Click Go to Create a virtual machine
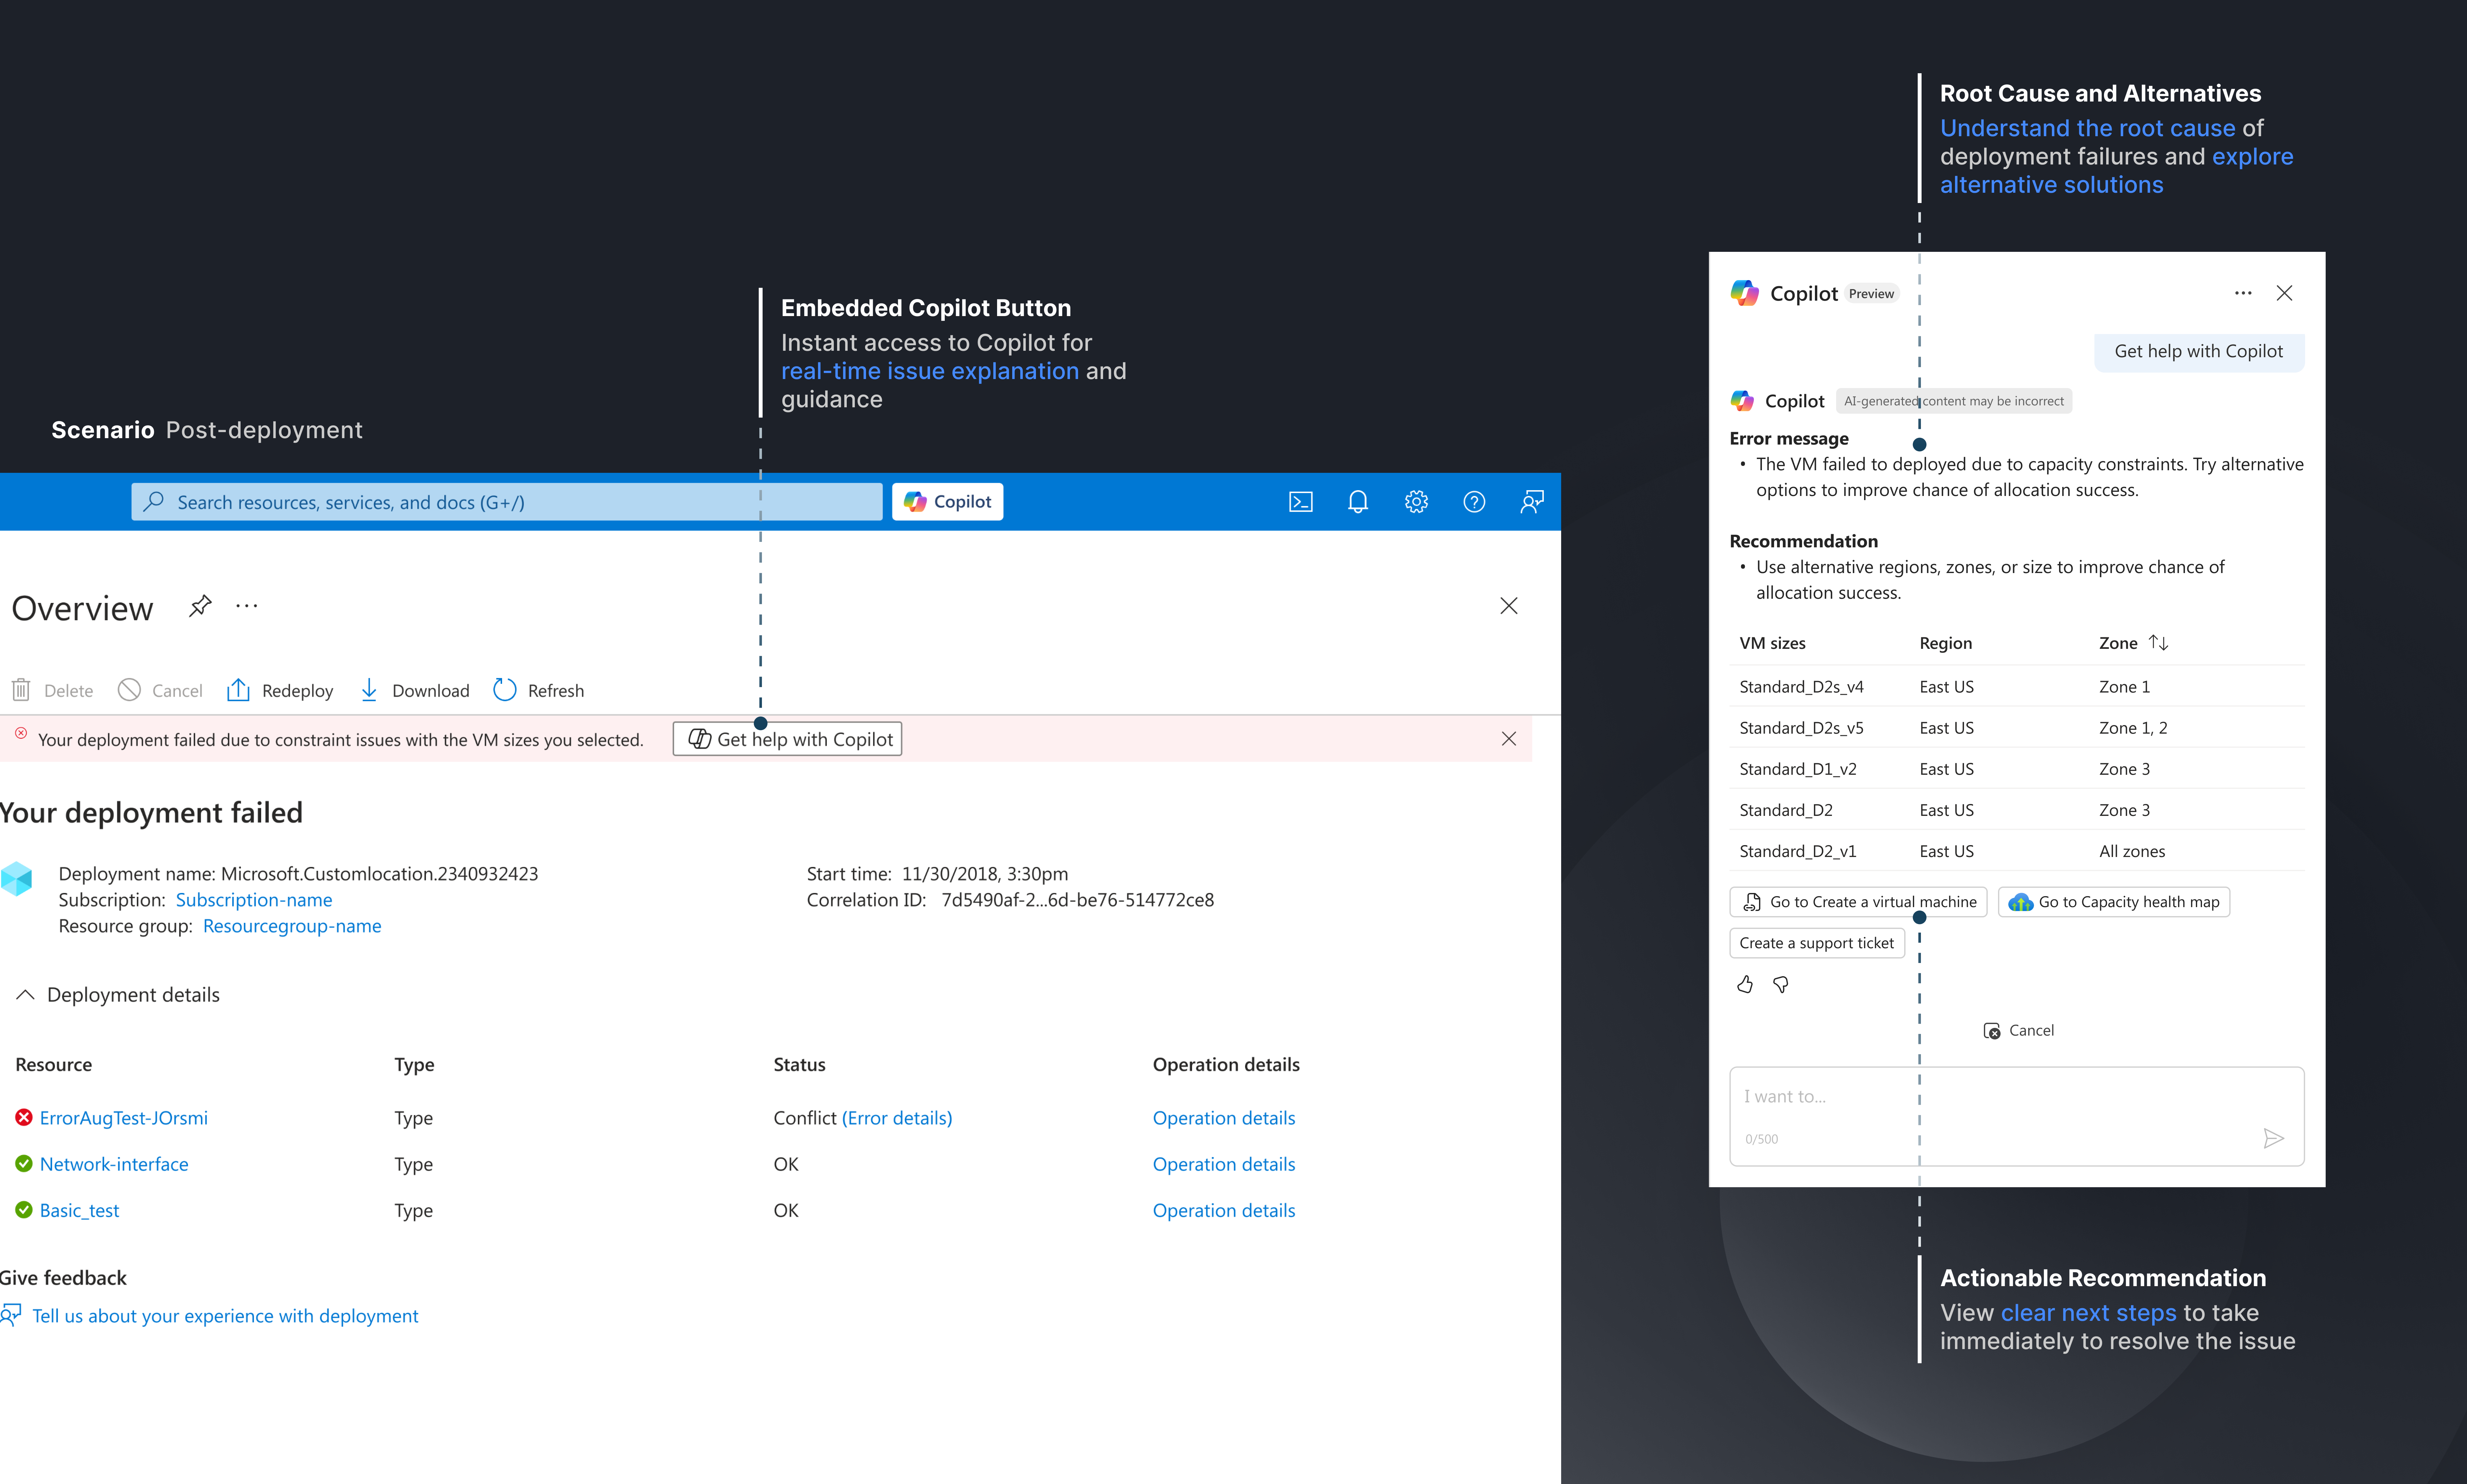Image resolution: width=2467 pixels, height=1484 pixels. (1858, 902)
